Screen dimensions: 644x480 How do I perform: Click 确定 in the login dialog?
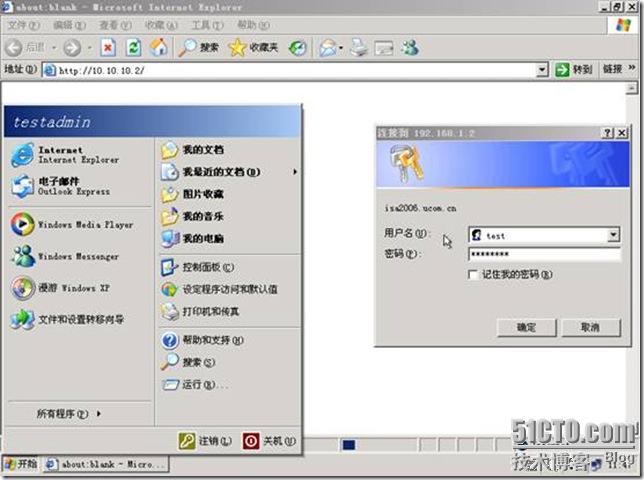pyautogui.click(x=526, y=328)
